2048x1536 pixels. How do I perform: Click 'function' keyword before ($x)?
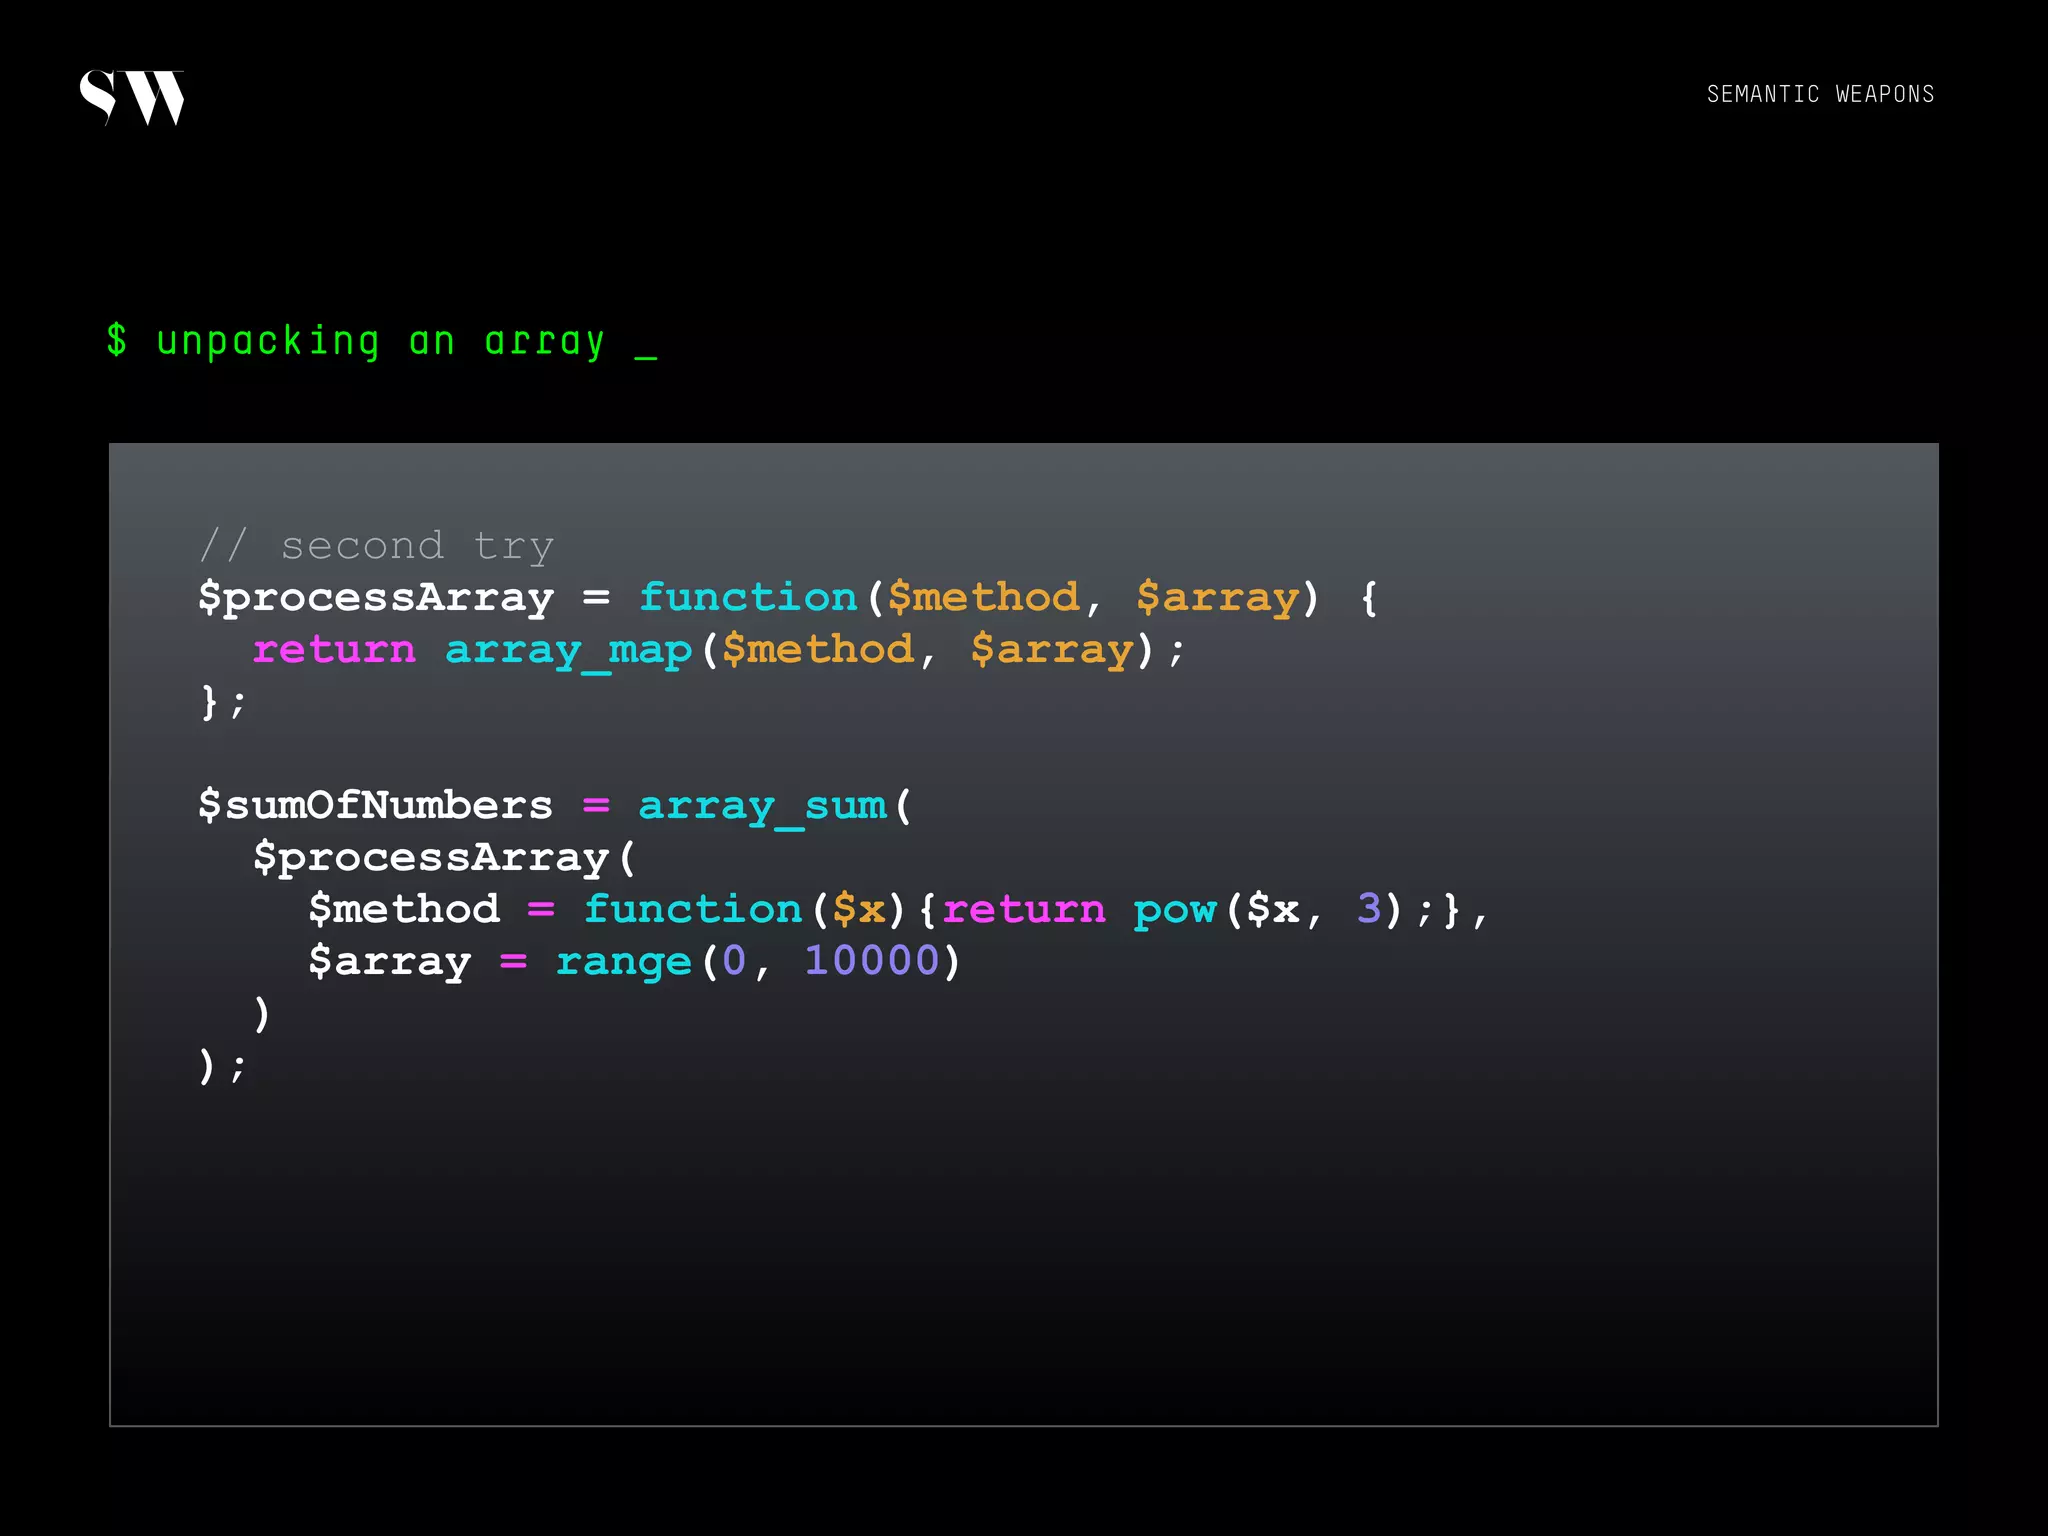tap(693, 909)
